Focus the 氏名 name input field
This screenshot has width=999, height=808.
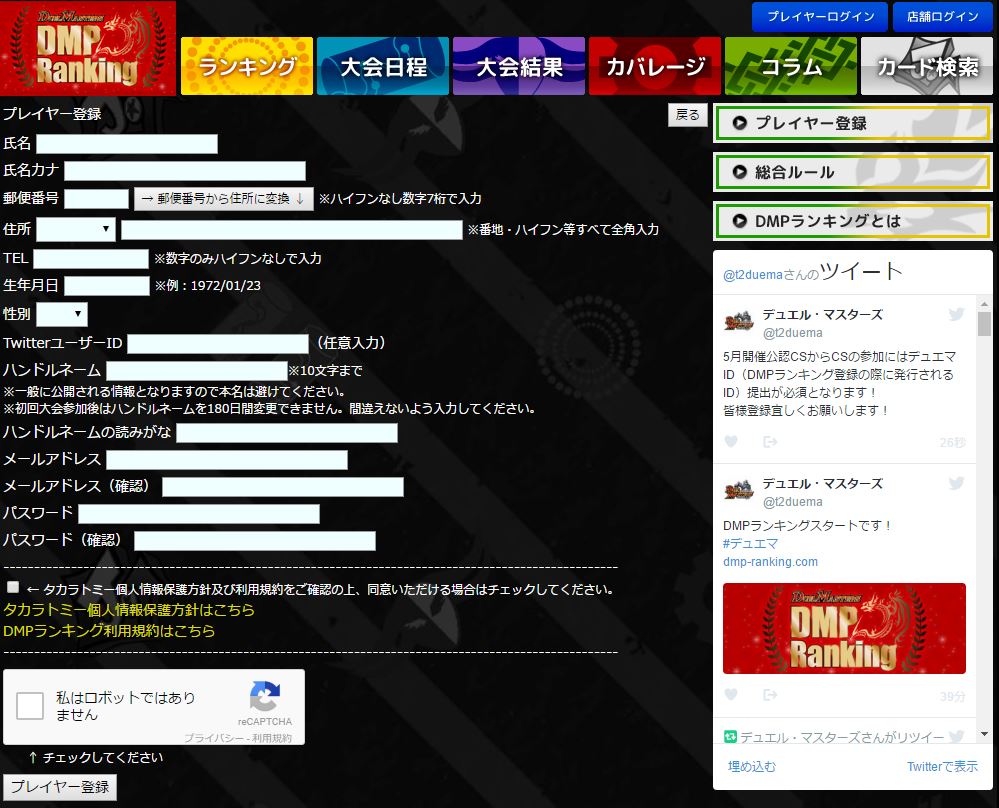point(127,144)
